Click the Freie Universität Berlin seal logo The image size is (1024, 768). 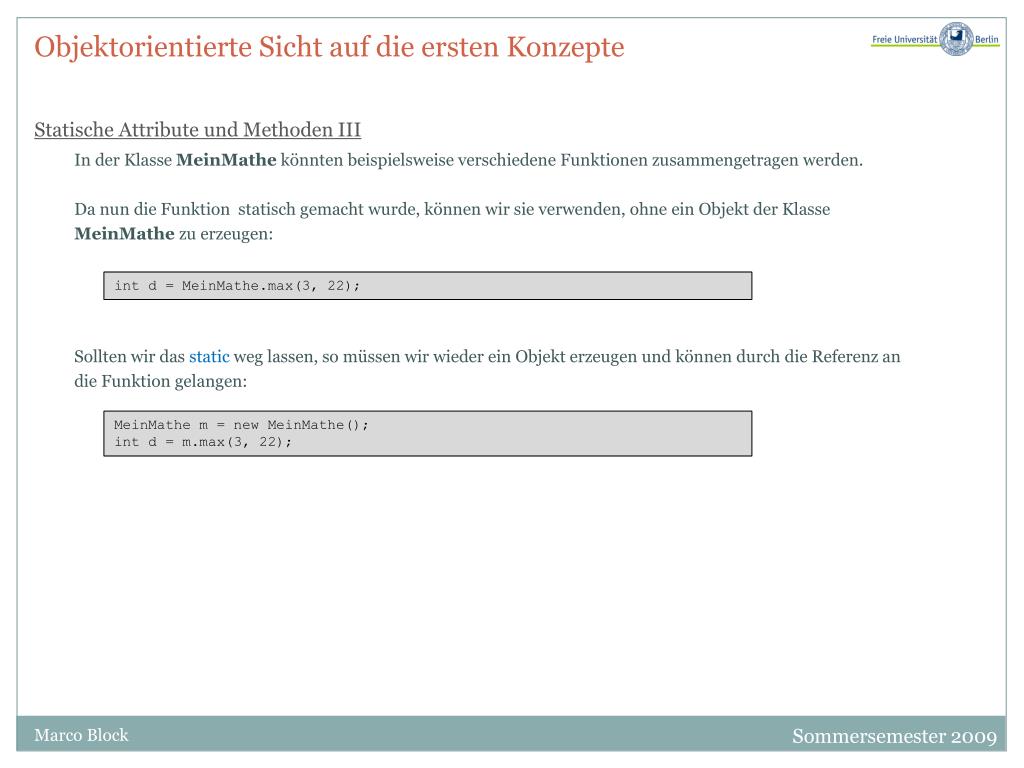tap(956, 39)
